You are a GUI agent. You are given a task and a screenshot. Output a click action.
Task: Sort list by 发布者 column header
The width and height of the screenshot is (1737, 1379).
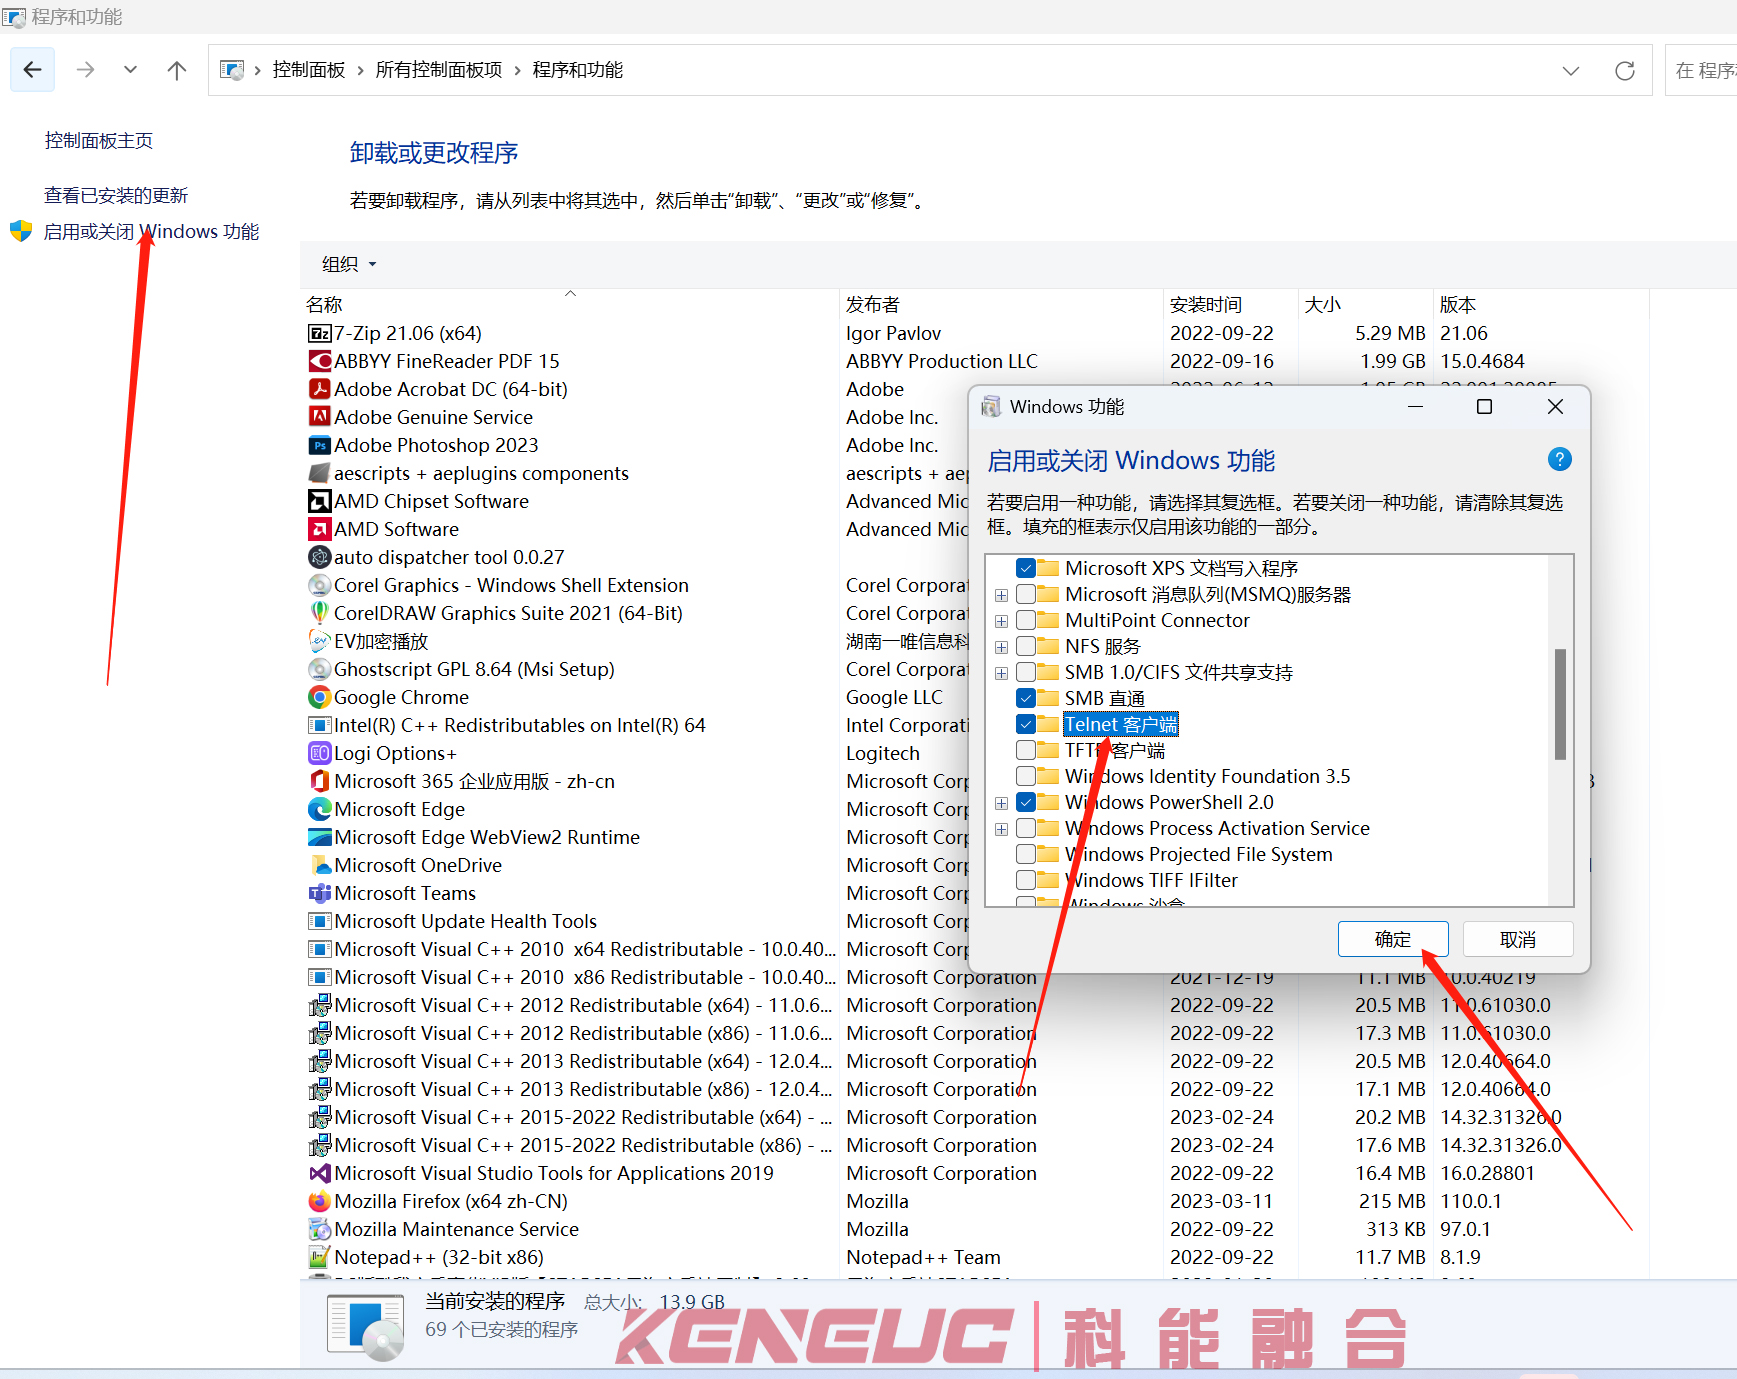tap(1001, 304)
